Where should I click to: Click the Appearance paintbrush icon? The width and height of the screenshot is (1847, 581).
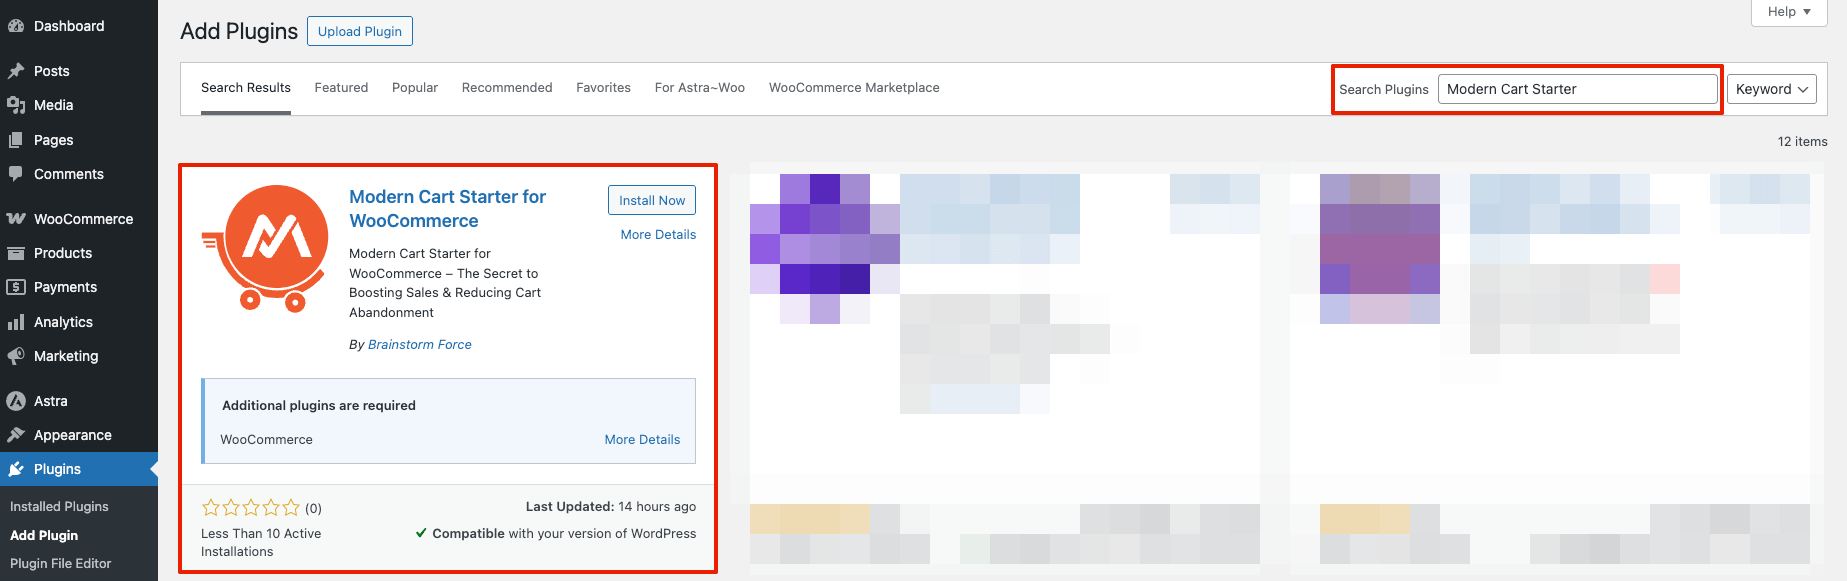[x=16, y=435]
